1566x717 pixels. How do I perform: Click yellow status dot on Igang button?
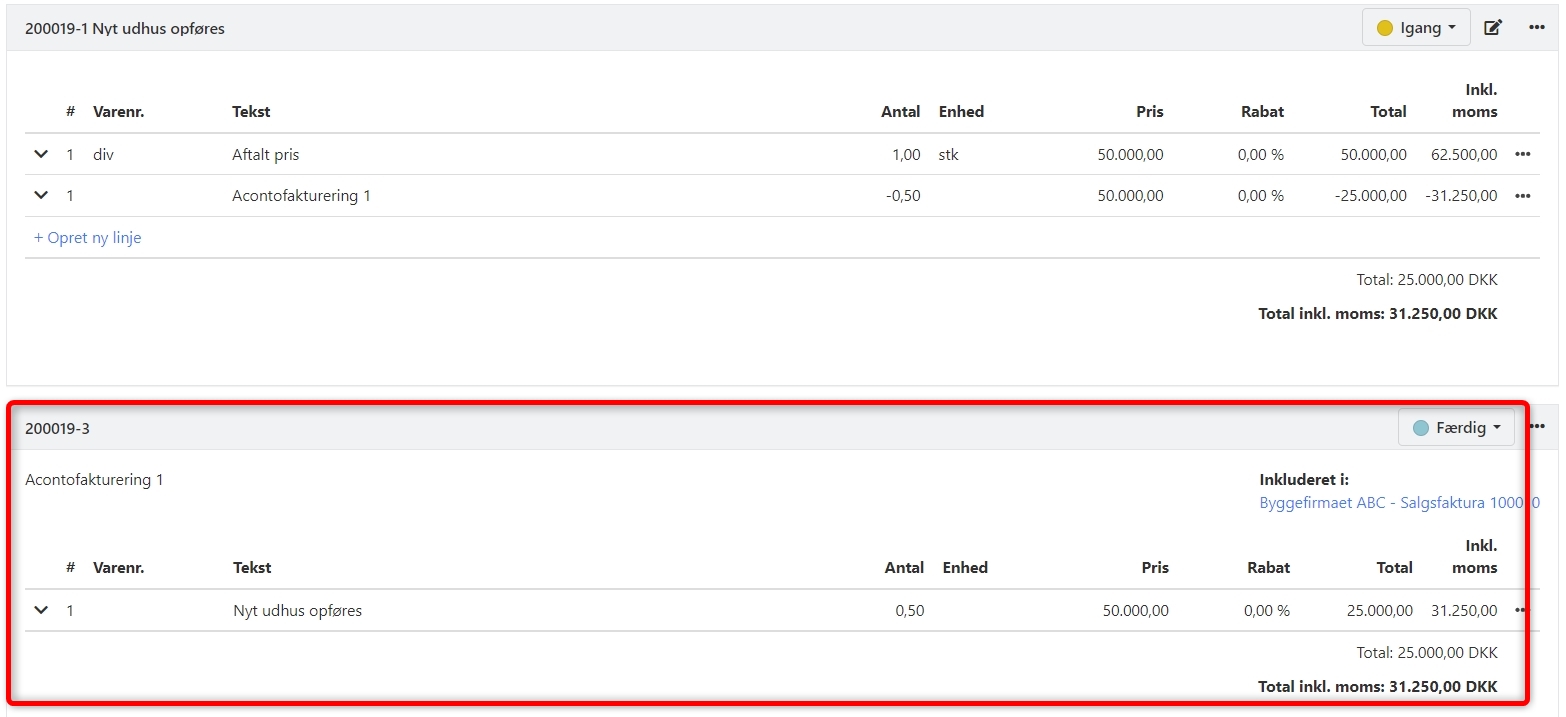click(x=1385, y=28)
